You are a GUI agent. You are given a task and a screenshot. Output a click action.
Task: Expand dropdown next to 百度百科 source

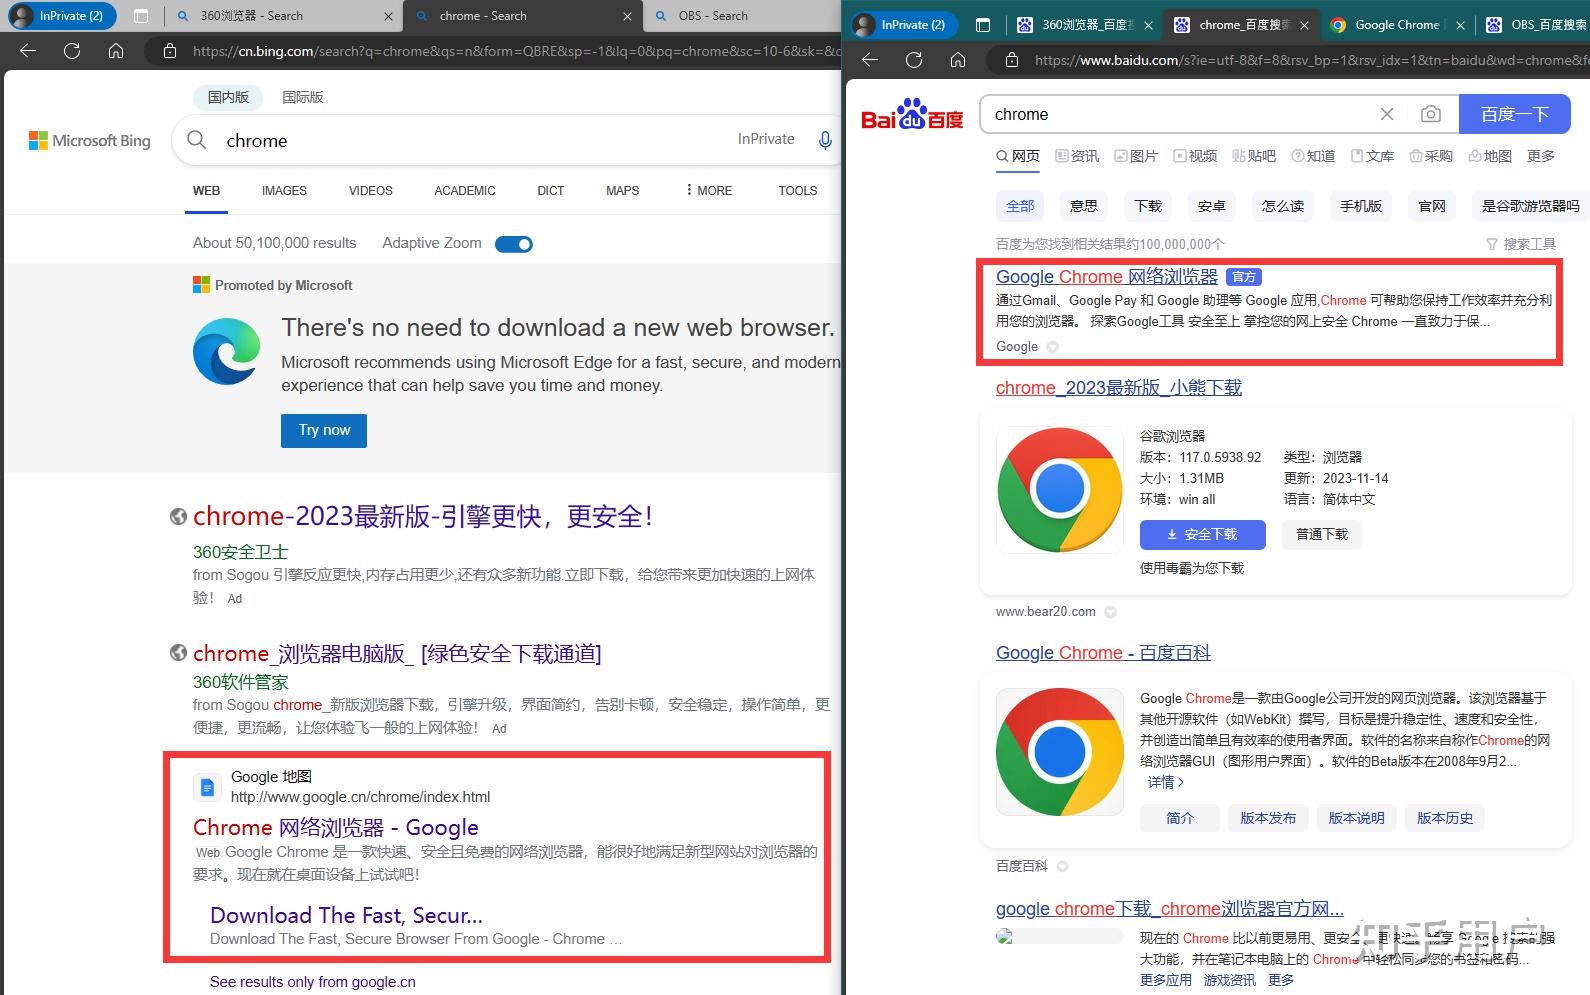(x=1062, y=866)
